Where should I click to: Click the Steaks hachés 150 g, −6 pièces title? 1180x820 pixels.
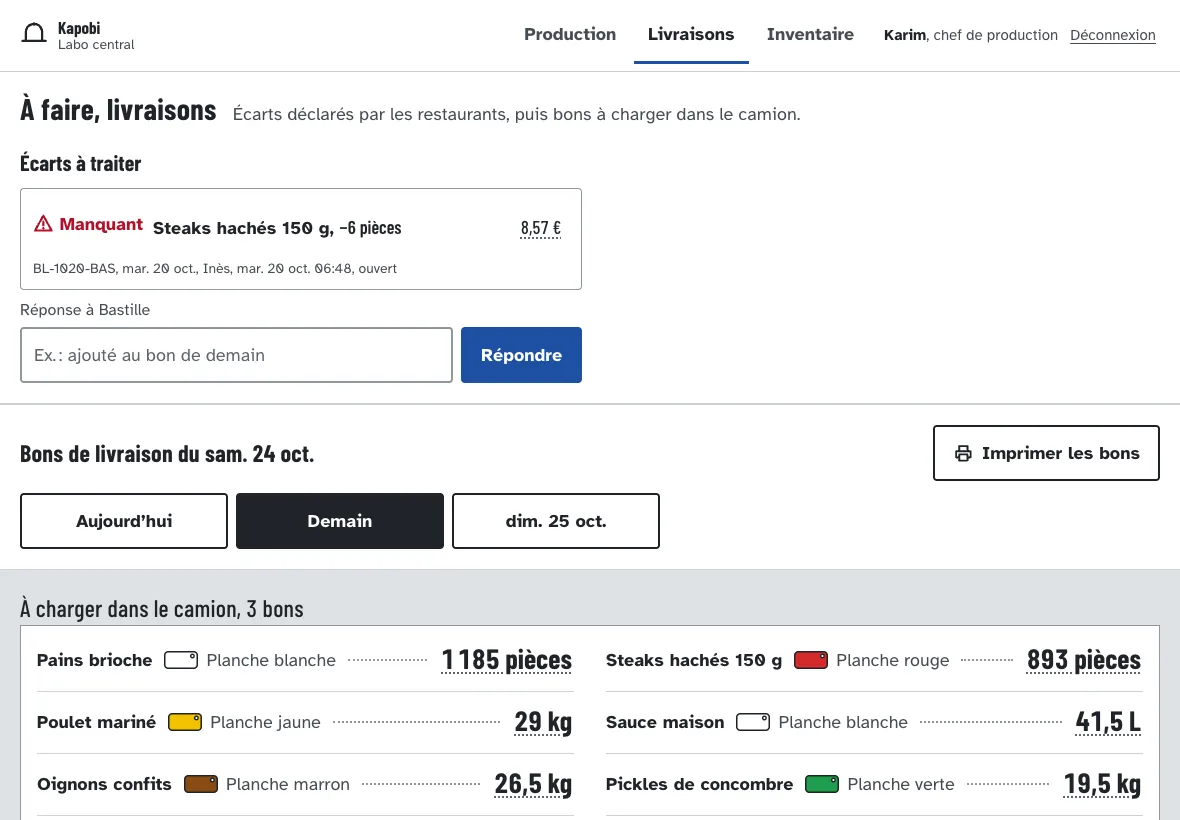coord(277,228)
